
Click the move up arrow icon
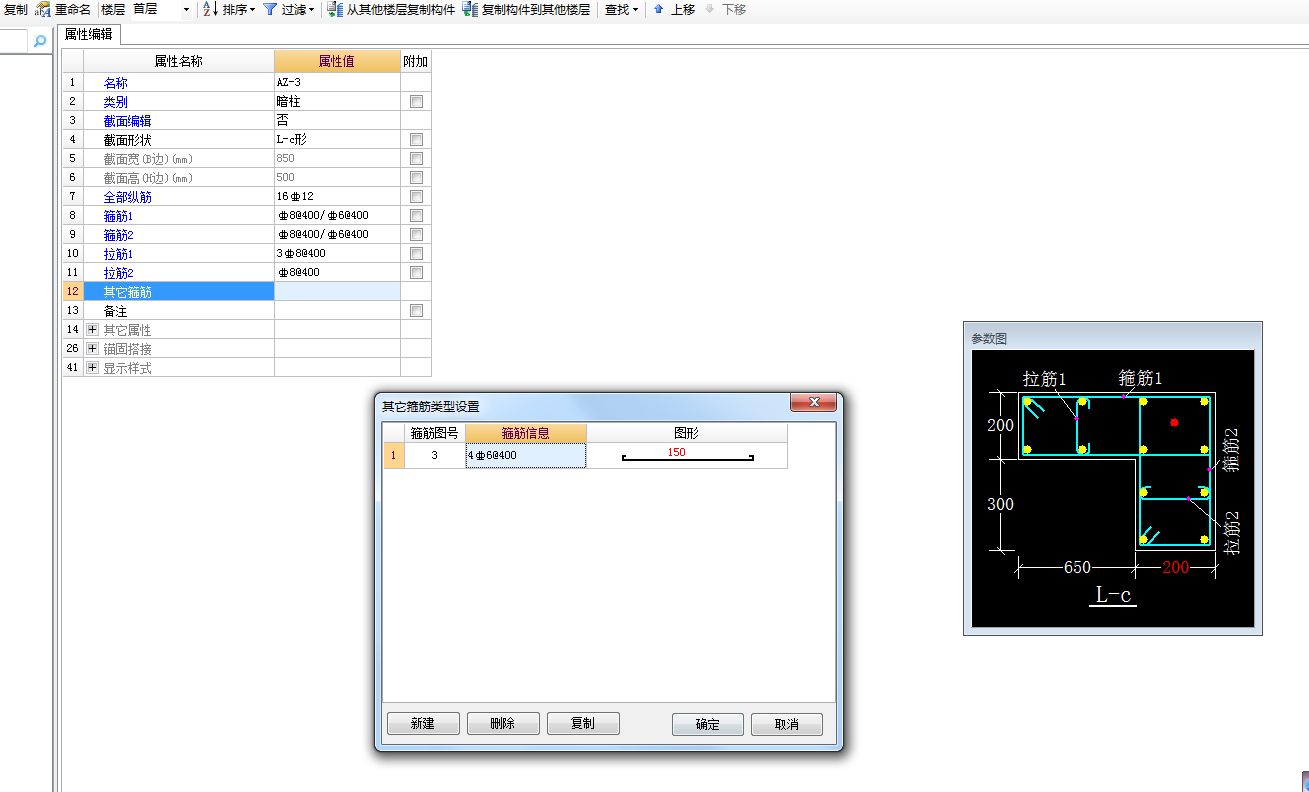(658, 9)
